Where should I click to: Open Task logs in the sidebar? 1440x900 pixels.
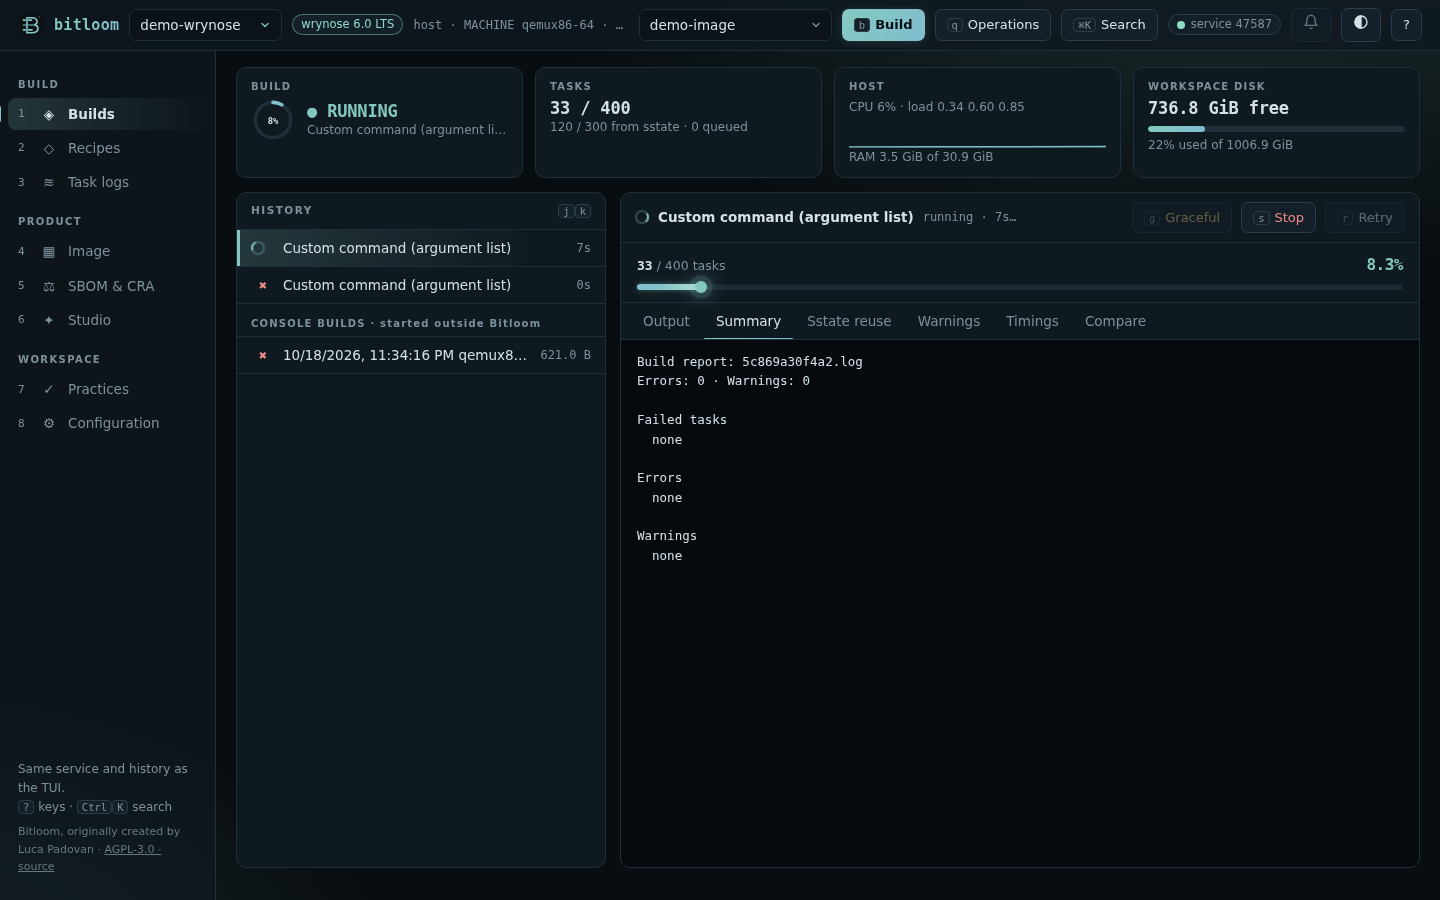pyautogui.click(x=108, y=182)
